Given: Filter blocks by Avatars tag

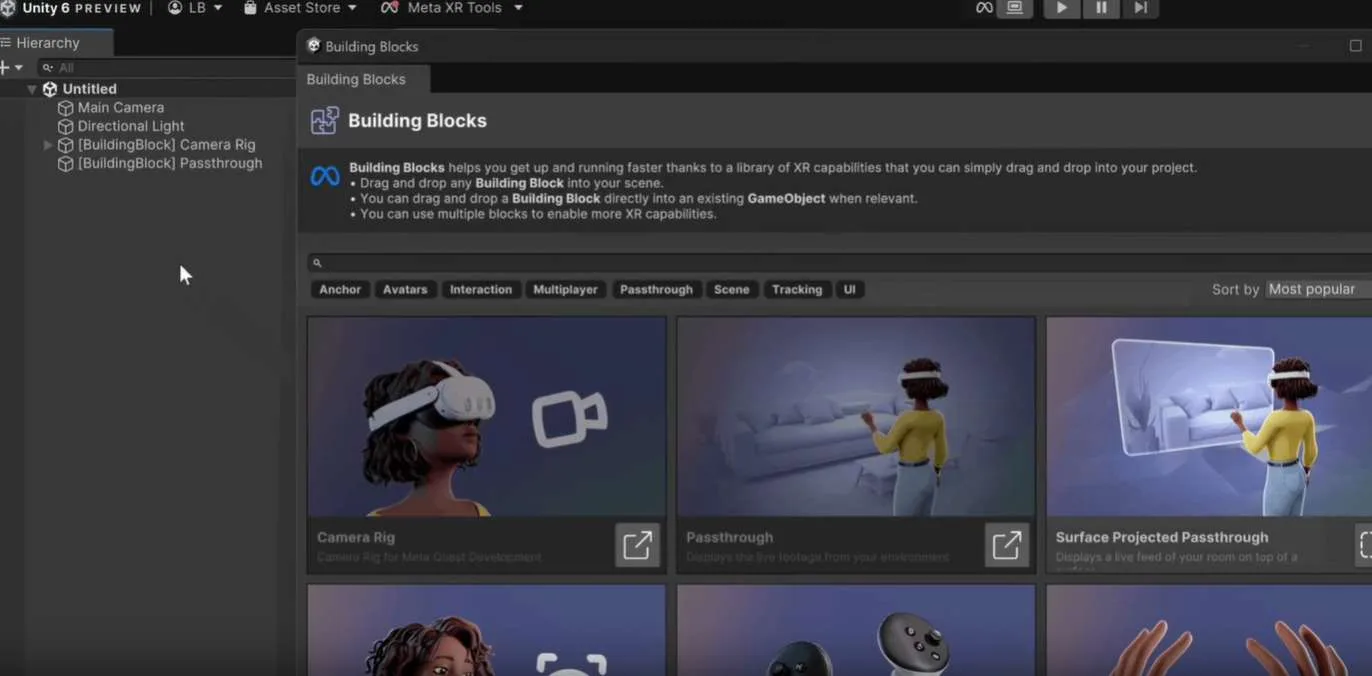Looking at the screenshot, I should click(x=405, y=290).
